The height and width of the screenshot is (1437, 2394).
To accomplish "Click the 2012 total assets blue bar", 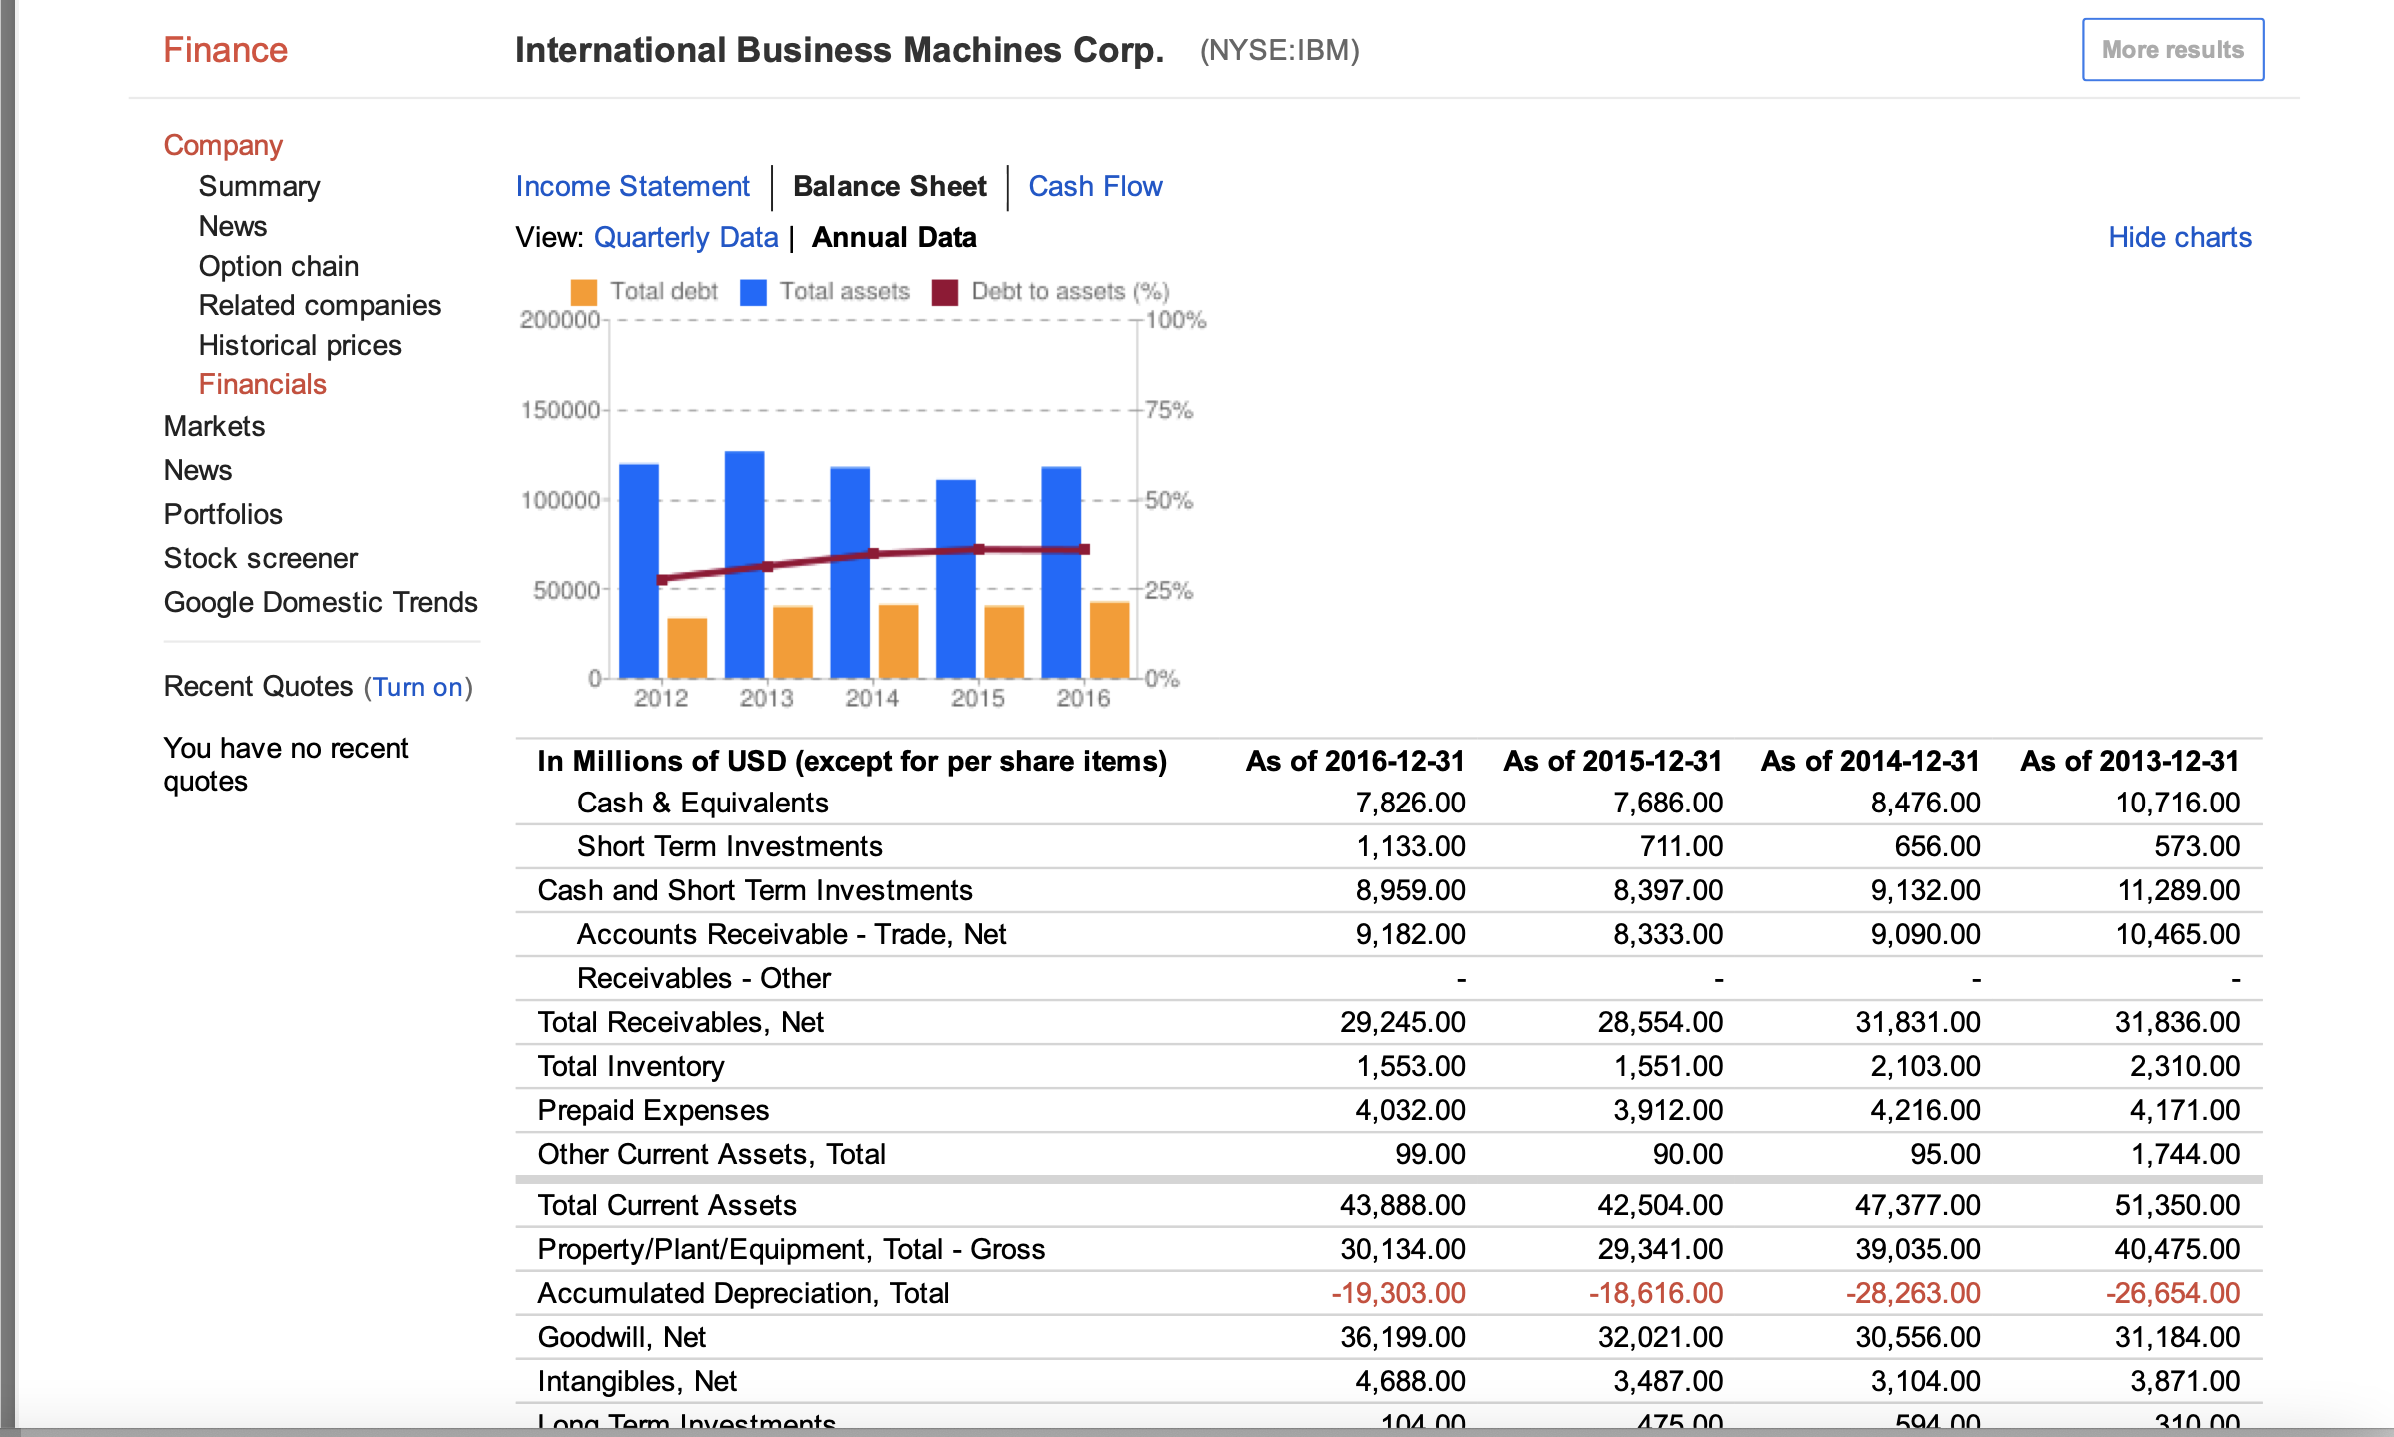I will pyautogui.click(x=639, y=571).
